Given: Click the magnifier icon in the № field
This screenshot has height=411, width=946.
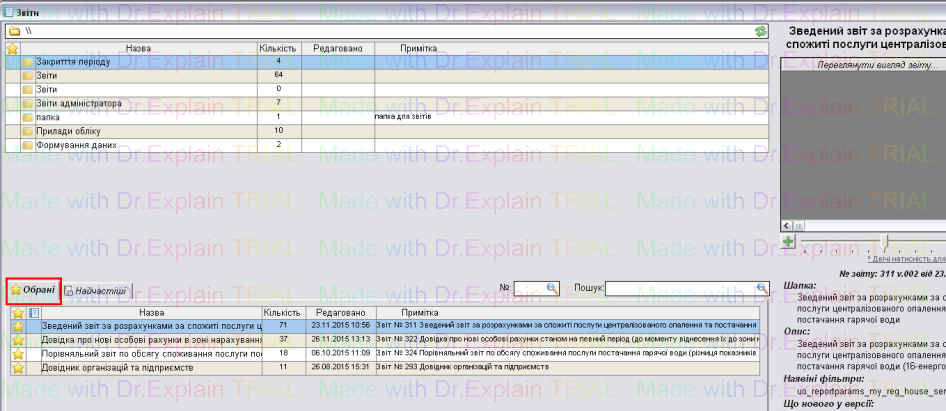Looking at the screenshot, I should [x=551, y=288].
